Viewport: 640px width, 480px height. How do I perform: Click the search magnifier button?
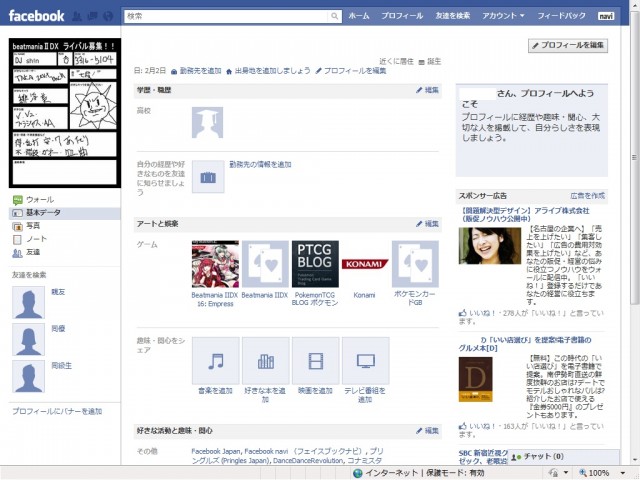[334, 16]
